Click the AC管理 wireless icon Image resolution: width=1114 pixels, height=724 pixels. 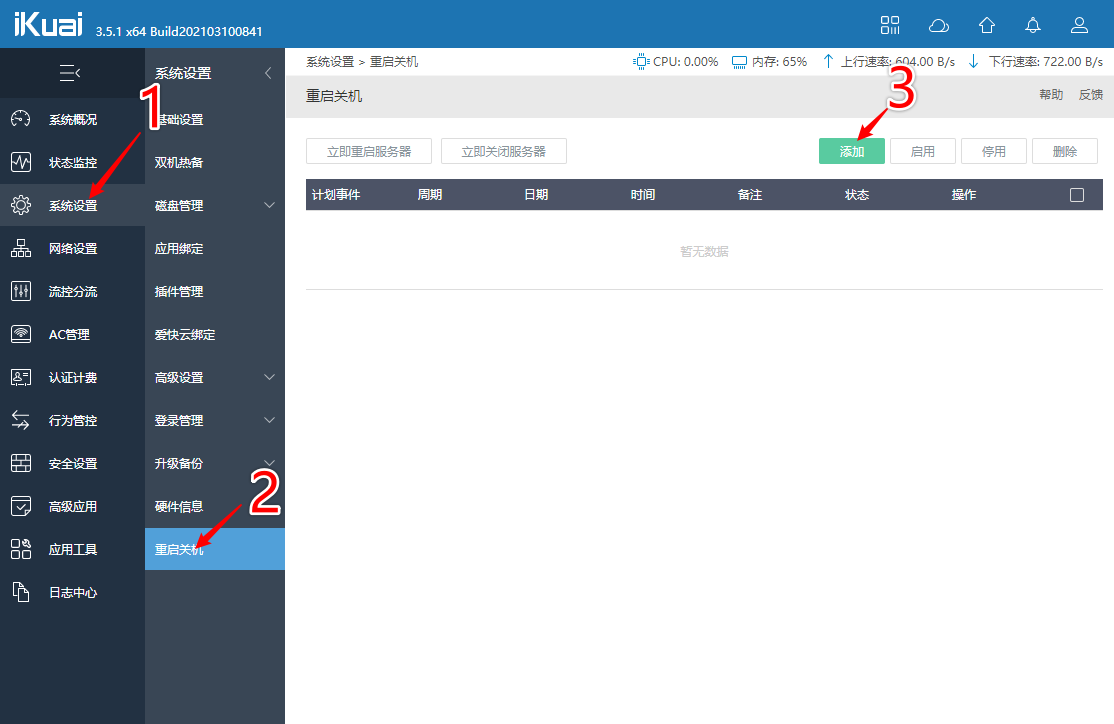point(21,334)
